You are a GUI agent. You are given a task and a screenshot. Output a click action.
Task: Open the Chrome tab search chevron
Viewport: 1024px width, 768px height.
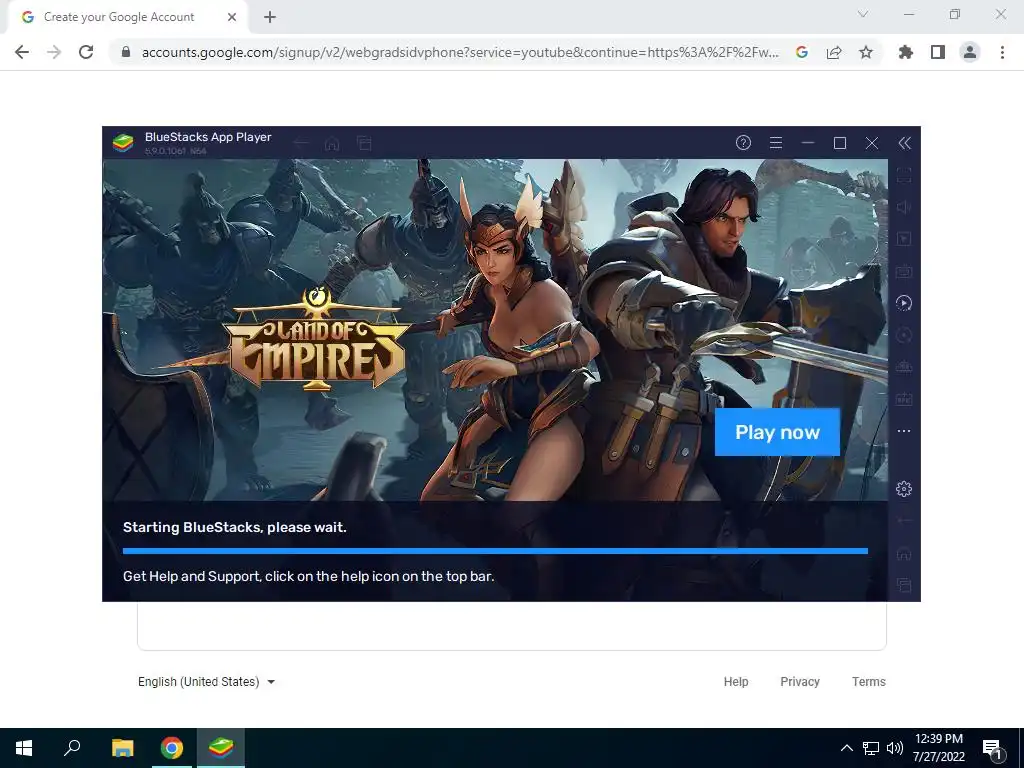pyautogui.click(x=863, y=14)
